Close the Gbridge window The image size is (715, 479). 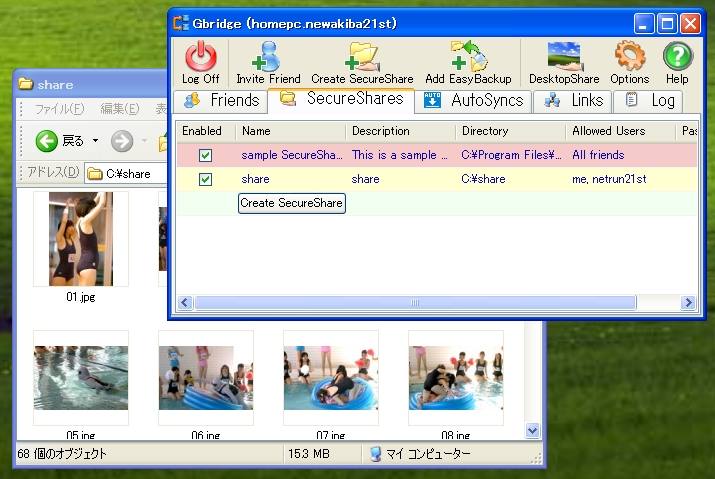click(690, 24)
